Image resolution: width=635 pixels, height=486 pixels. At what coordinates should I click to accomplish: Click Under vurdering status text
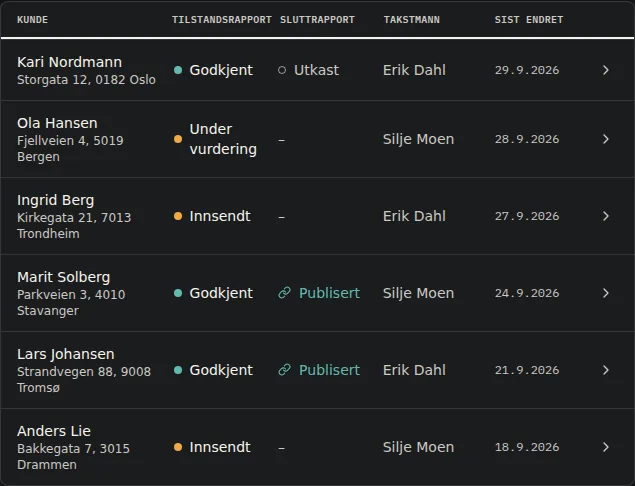tap(223, 139)
